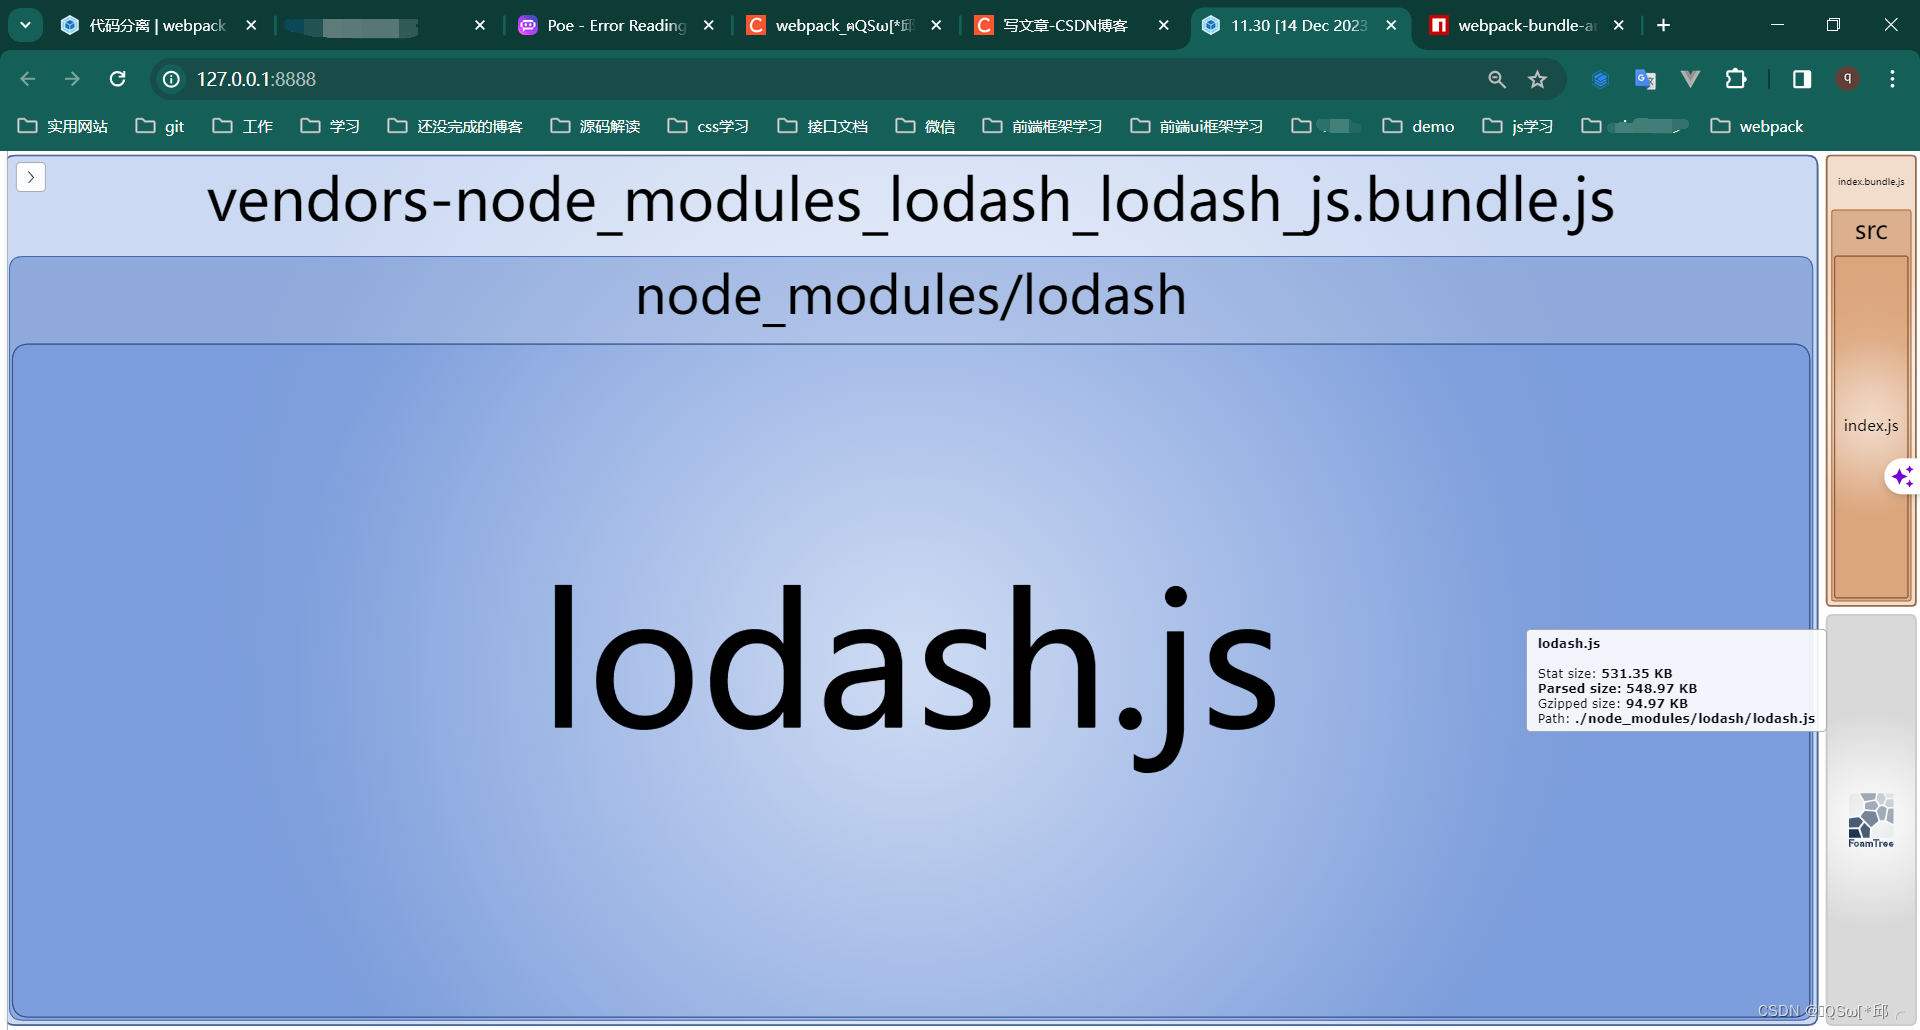1920x1030 pixels.
Task: Select the index.js module block
Action: tap(1871, 426)
